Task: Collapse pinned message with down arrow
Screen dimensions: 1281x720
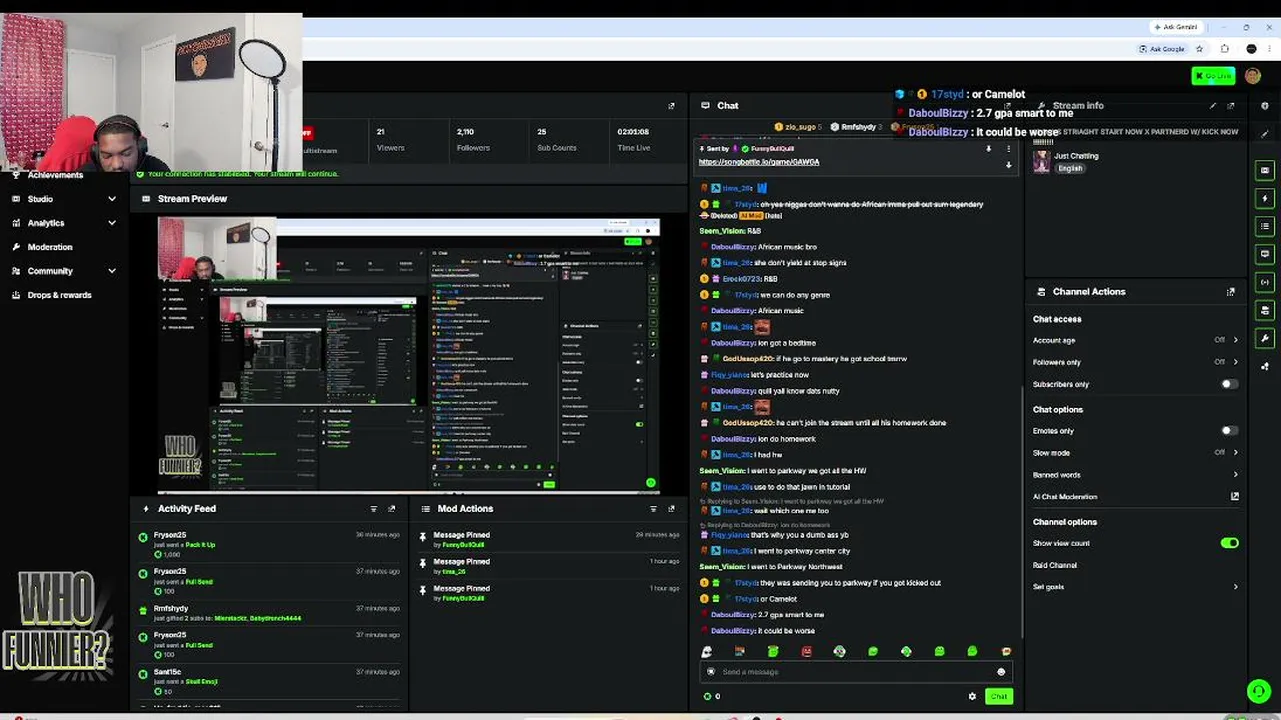Action: 1008,165
